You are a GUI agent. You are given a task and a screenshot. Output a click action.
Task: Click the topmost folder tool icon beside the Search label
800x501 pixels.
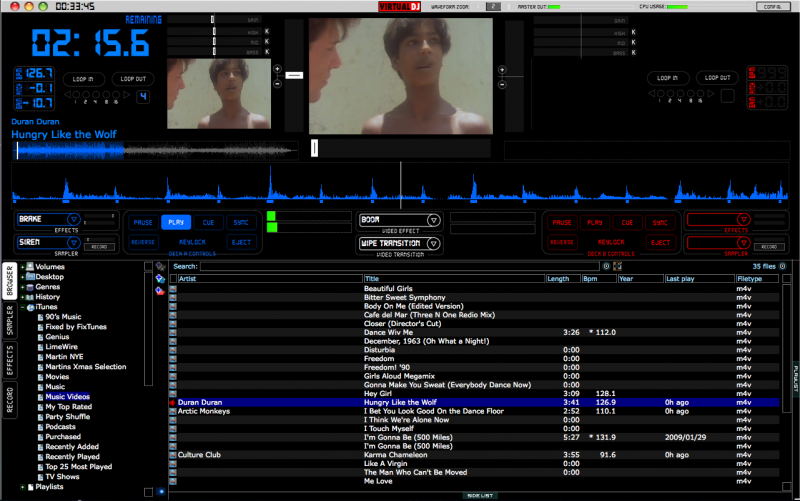coord(160,266)
